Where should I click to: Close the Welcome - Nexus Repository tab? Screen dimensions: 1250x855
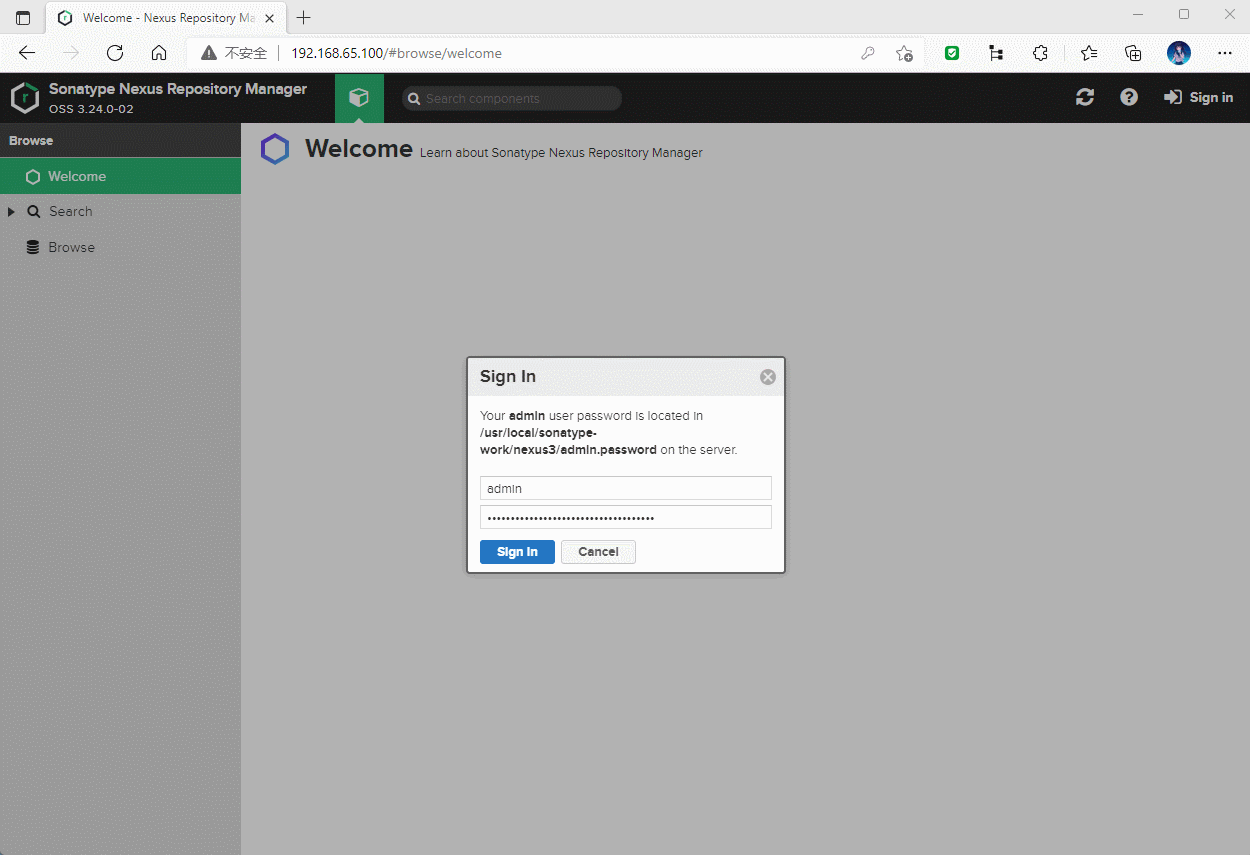point(270,18)
